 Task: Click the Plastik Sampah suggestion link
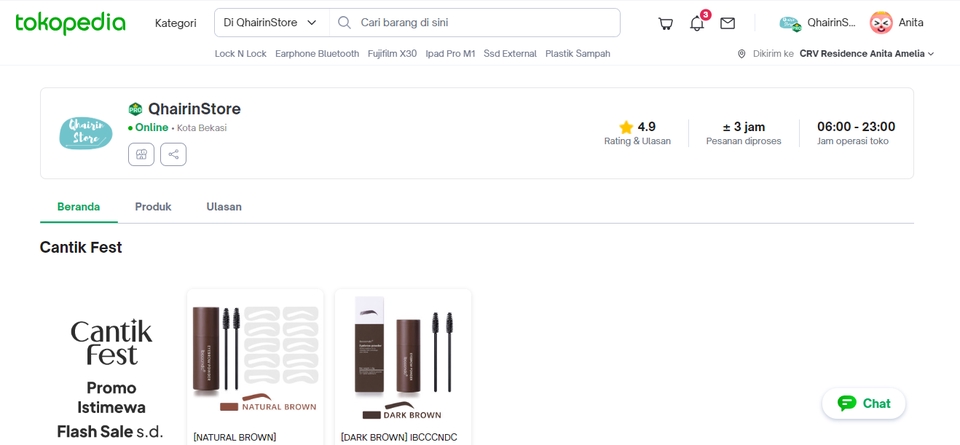pyautogui.click(x=578, y=54)
